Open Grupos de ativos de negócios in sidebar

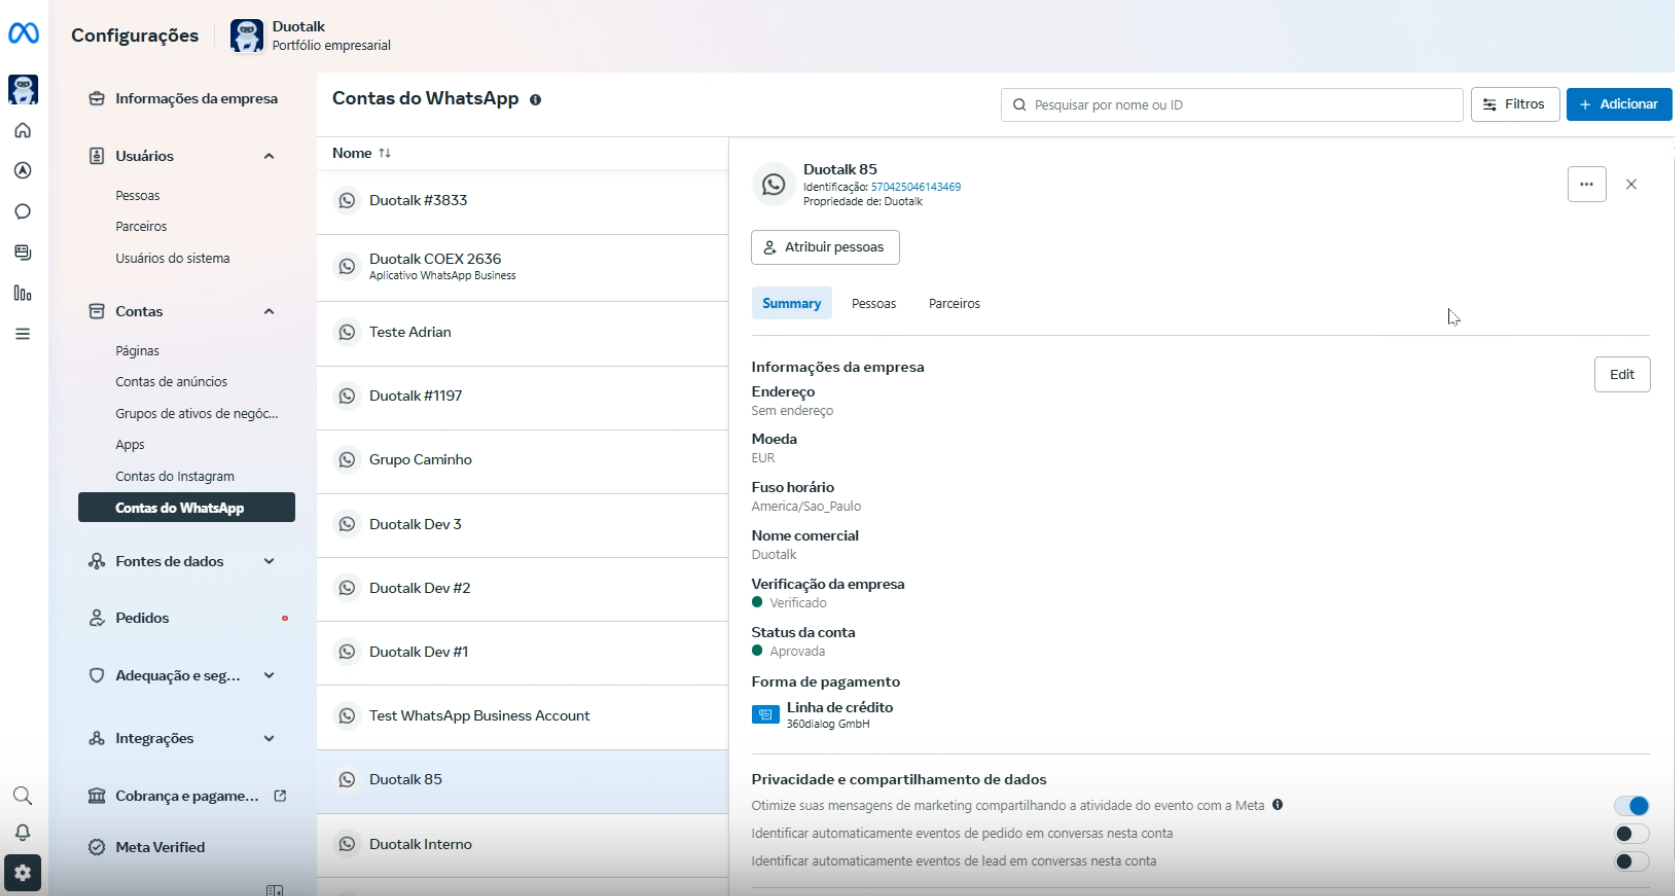tap(197, 414)
